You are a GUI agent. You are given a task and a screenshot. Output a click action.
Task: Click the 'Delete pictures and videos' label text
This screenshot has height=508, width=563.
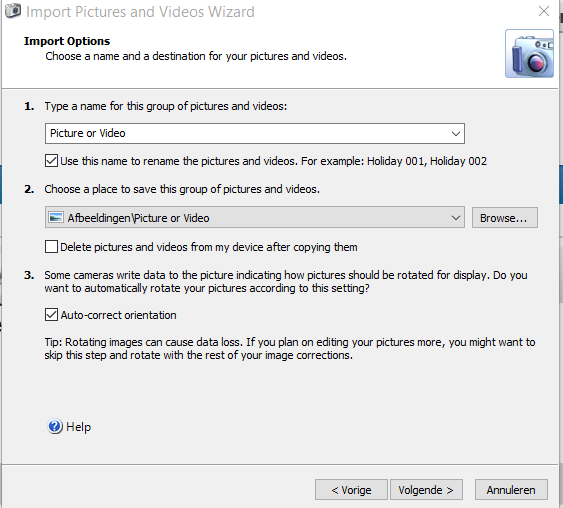point(209,247)
